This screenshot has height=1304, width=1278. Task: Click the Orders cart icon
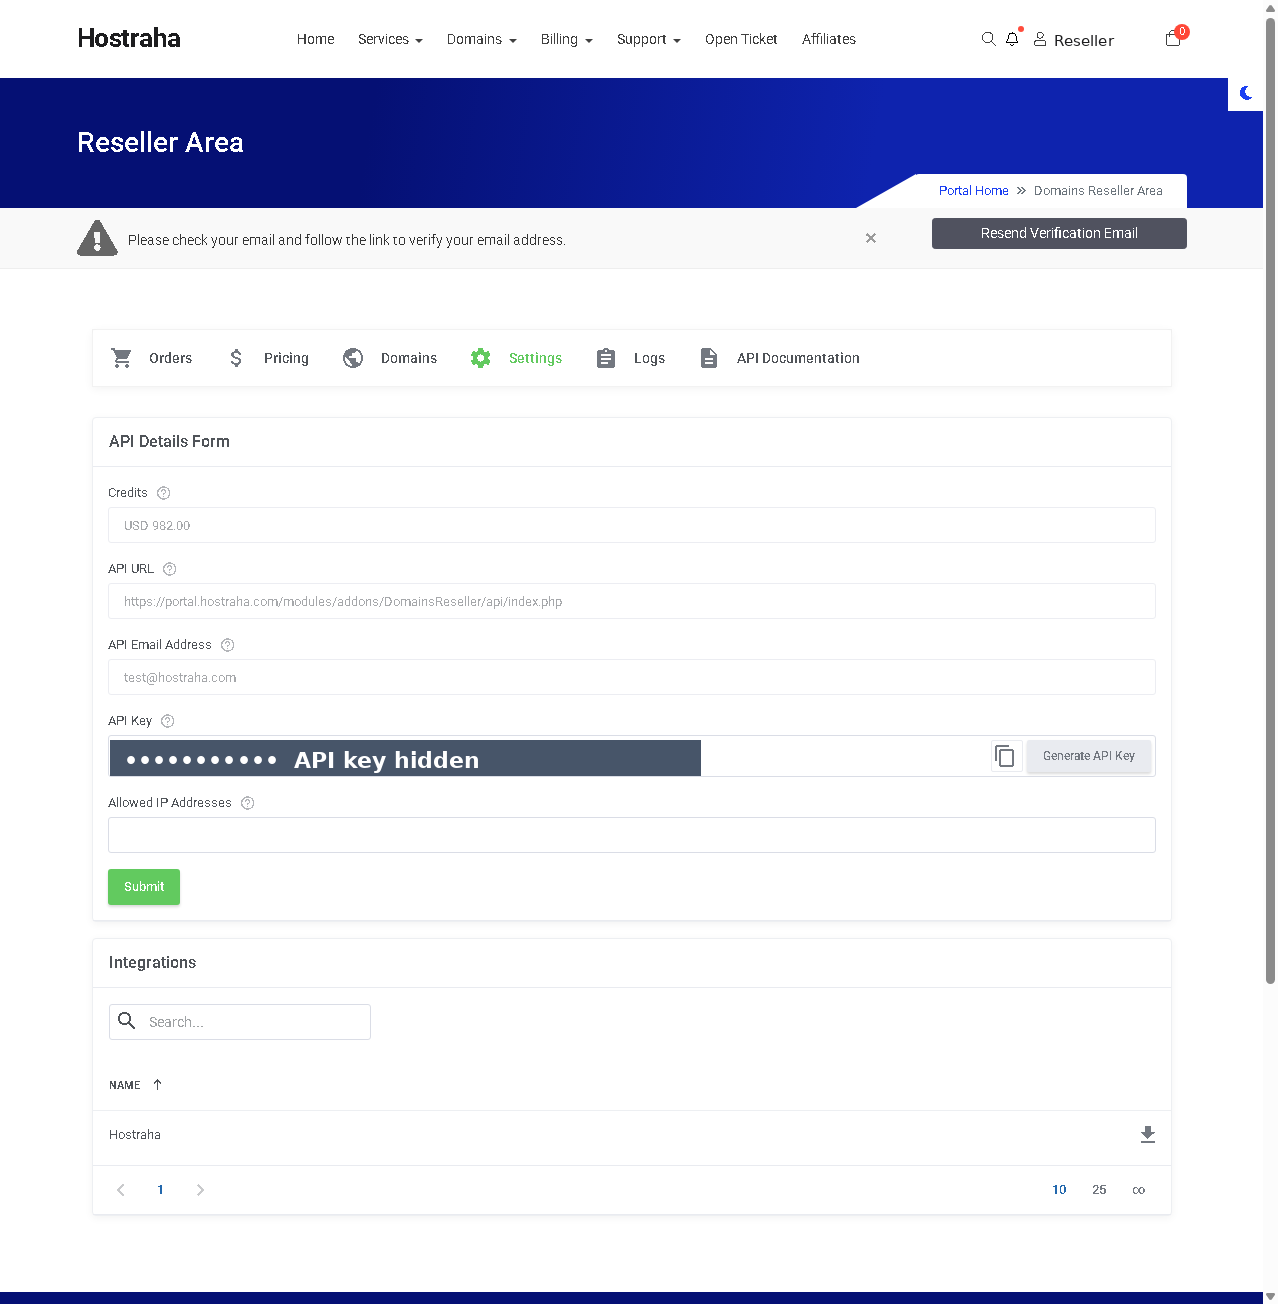point(122,358)
